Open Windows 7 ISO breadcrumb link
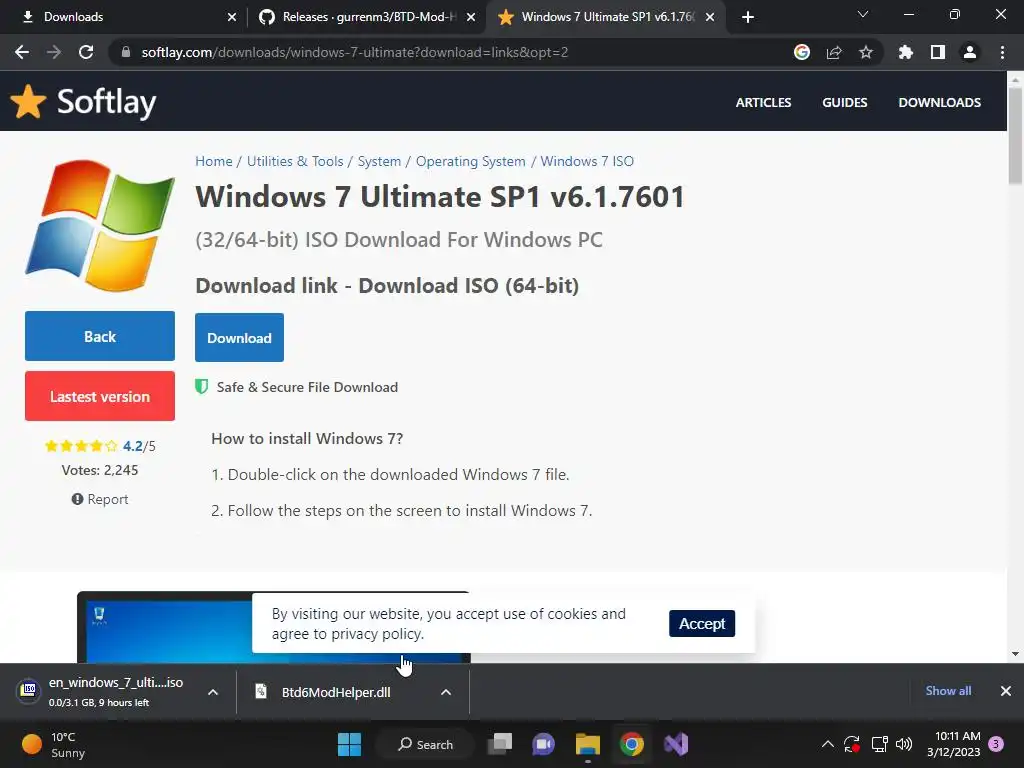1024x768 pixels. (x=587, y=161)
